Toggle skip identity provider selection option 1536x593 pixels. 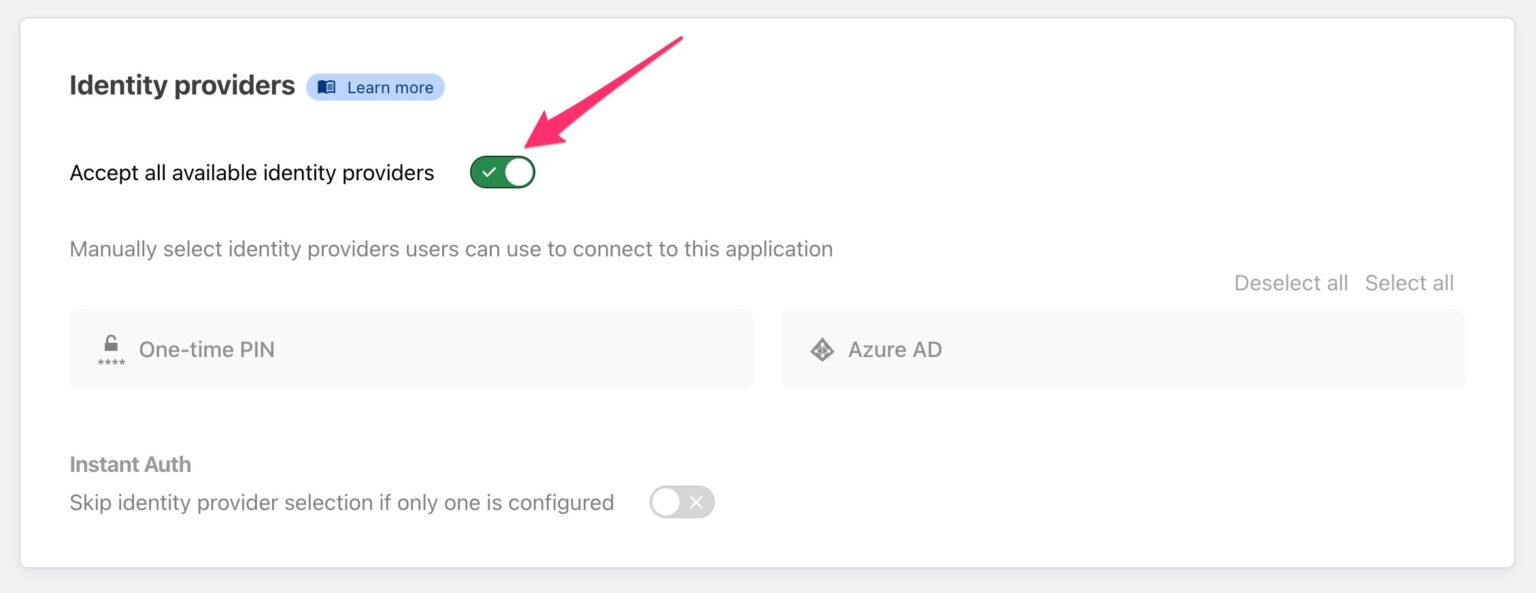coord(681,501)
